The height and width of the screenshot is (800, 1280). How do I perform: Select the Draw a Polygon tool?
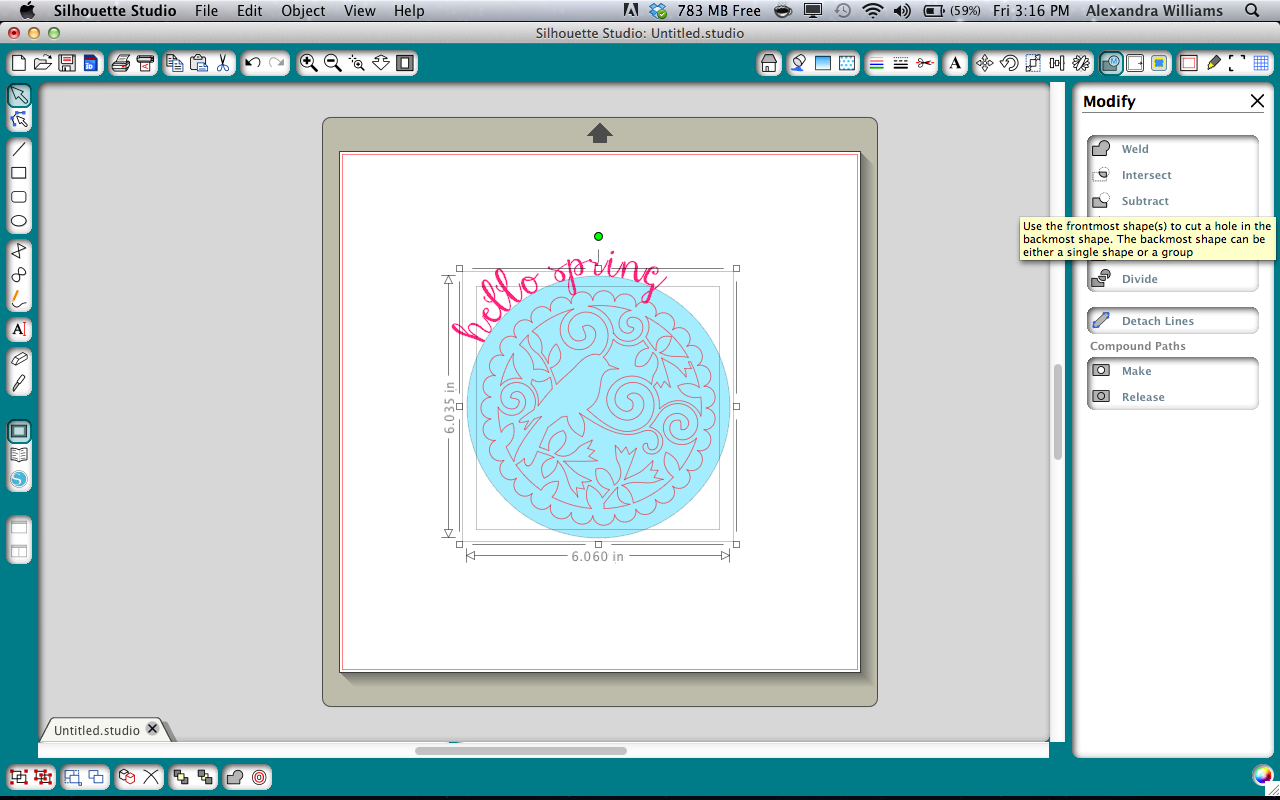pyautogui.click(x=19, y=250)
